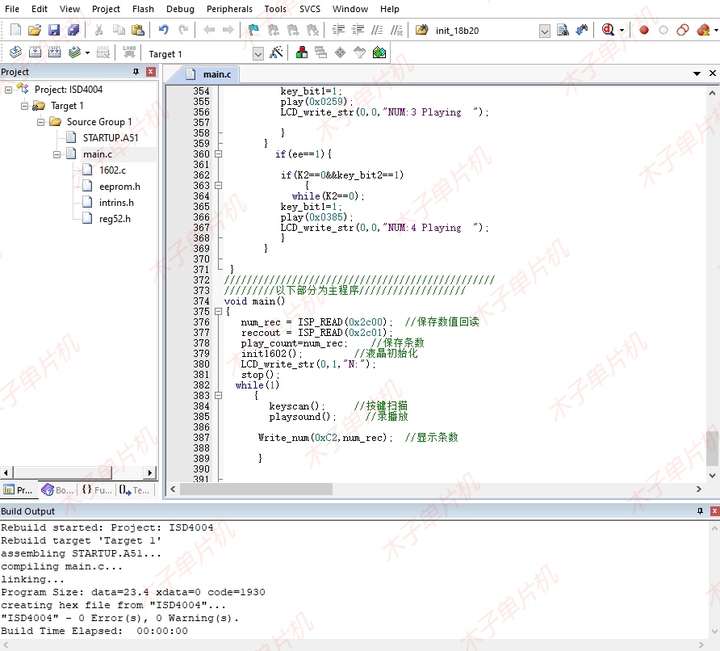Open Manage Run-Time Environment icon

[x=340, y=53]
